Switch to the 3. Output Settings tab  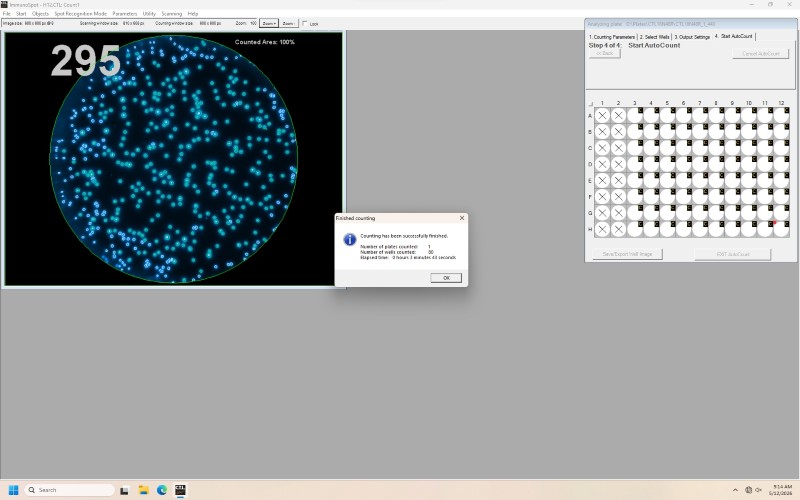point(692,37)
